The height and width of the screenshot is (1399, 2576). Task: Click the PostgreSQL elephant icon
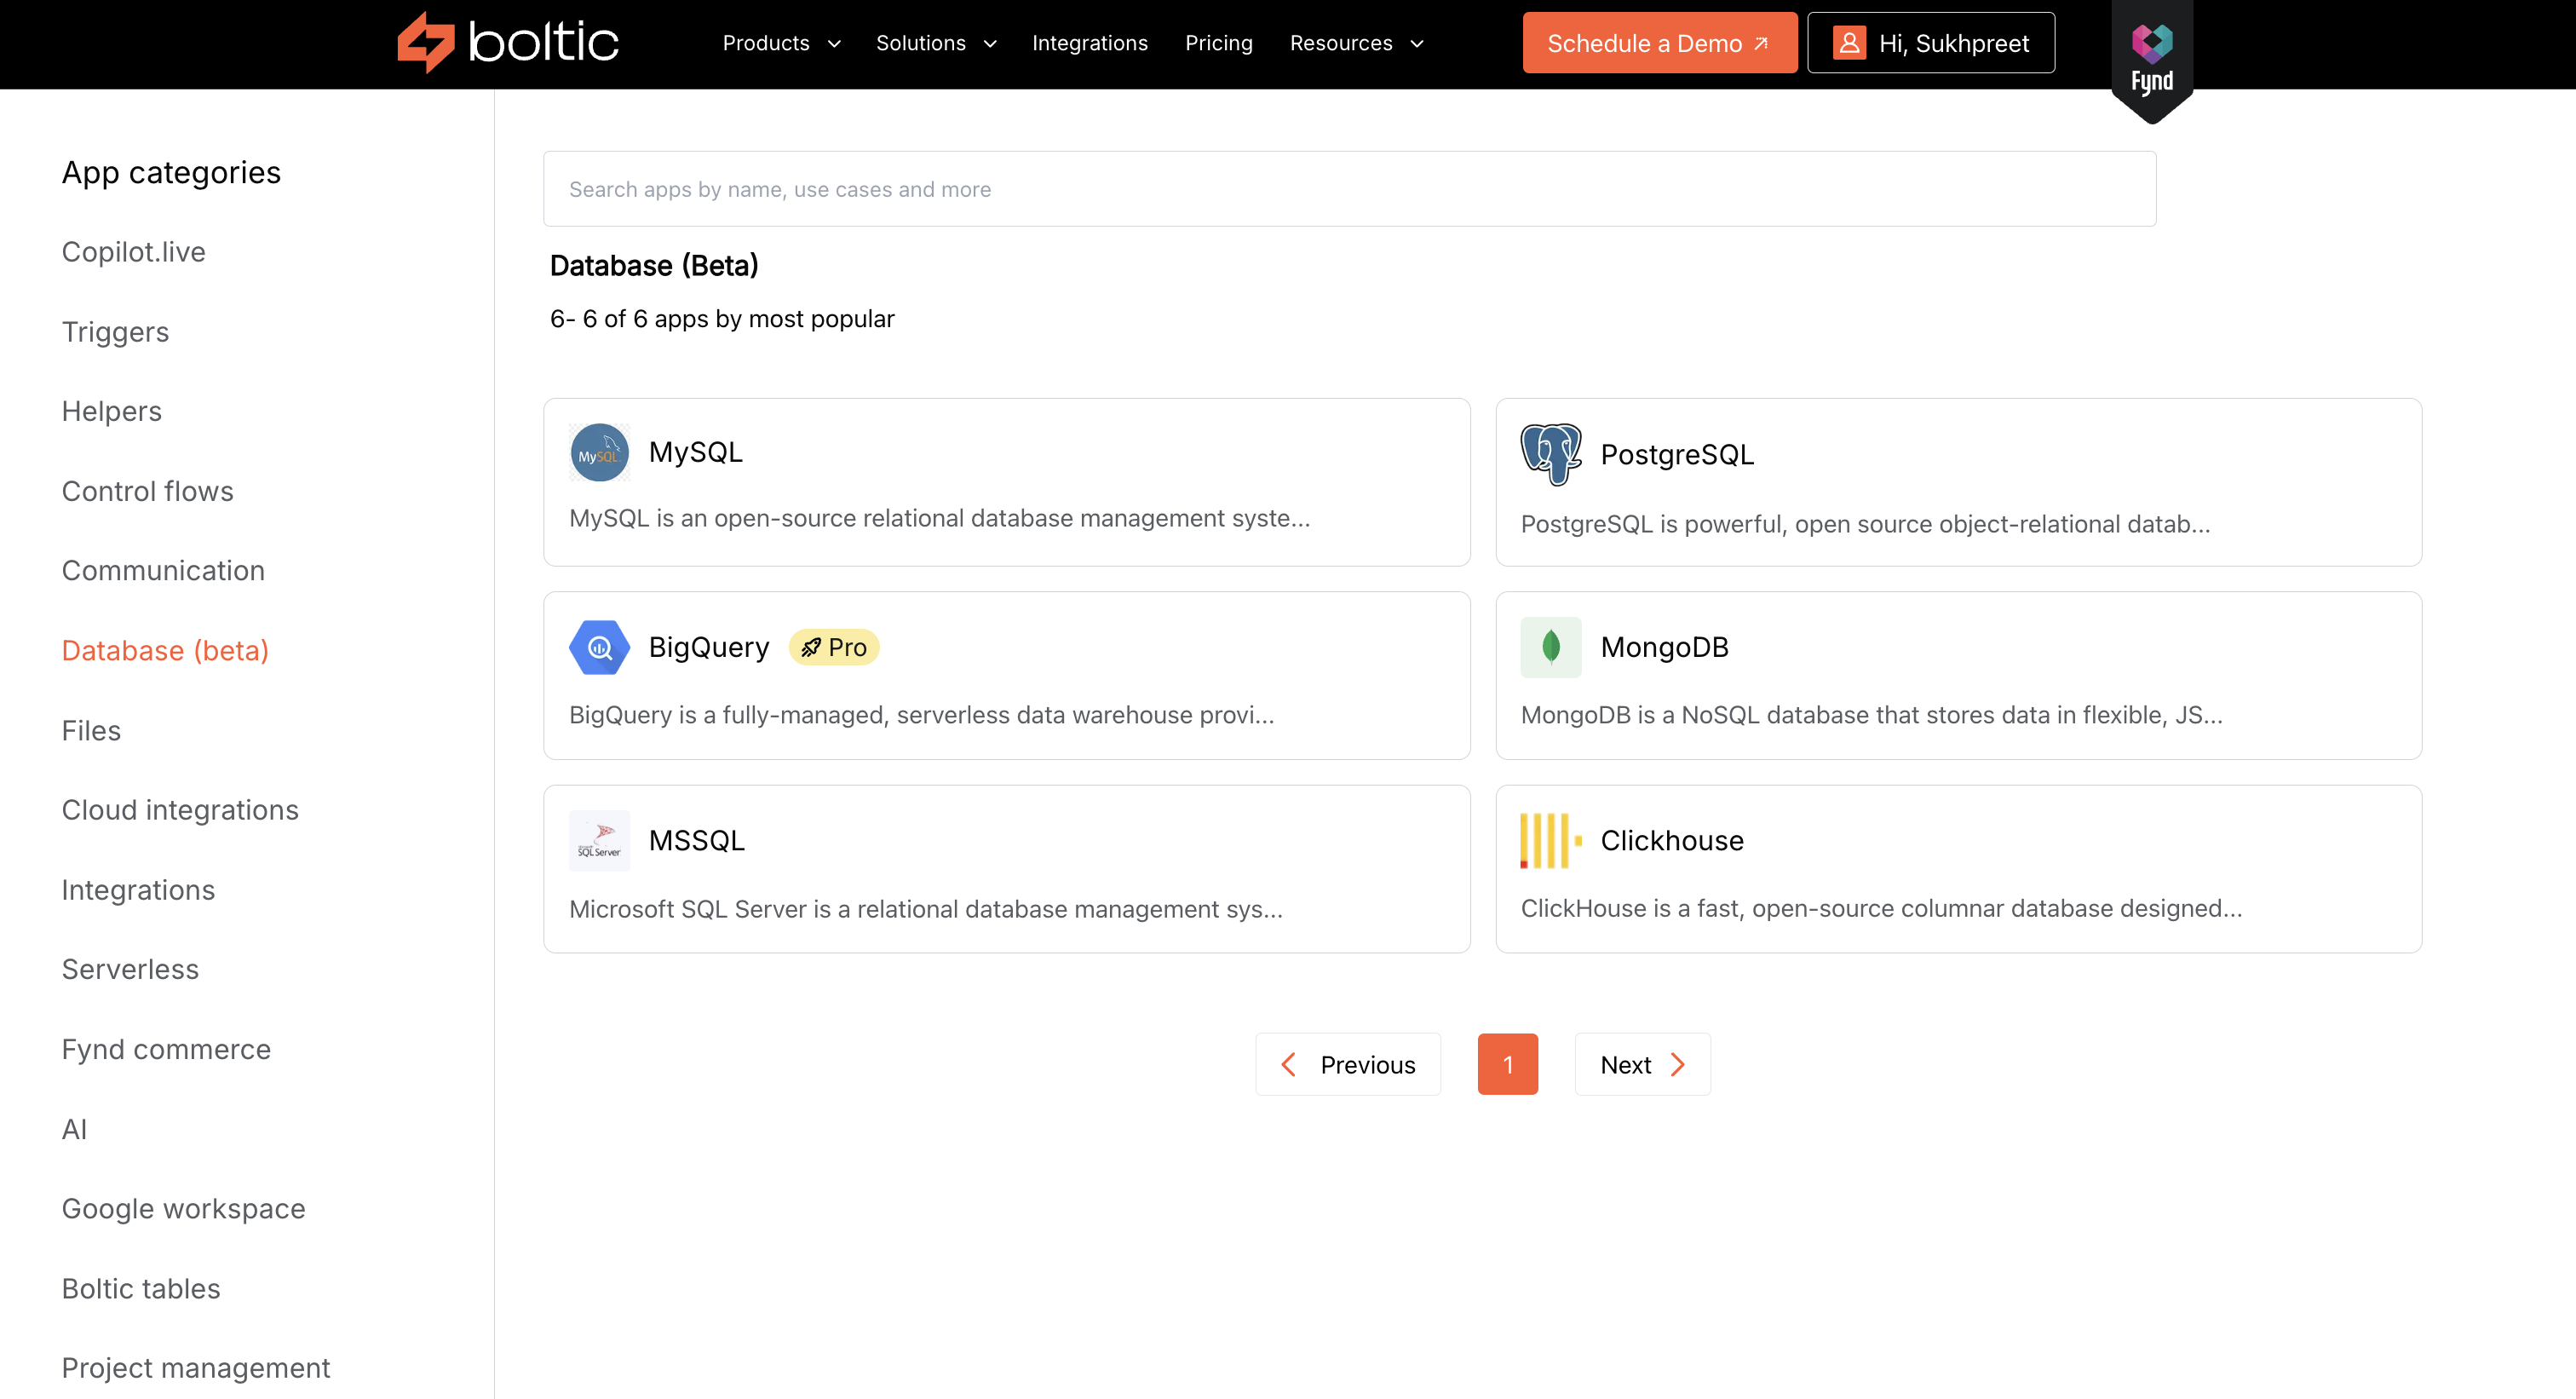click(1550, 454)
